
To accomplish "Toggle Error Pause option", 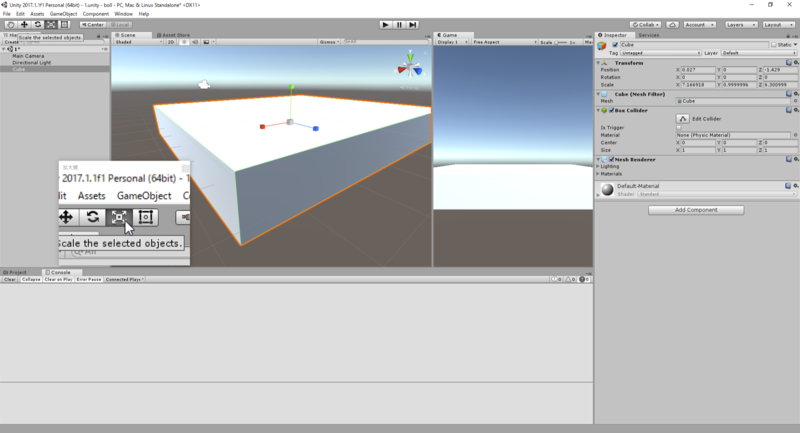I will coord(89,279).
